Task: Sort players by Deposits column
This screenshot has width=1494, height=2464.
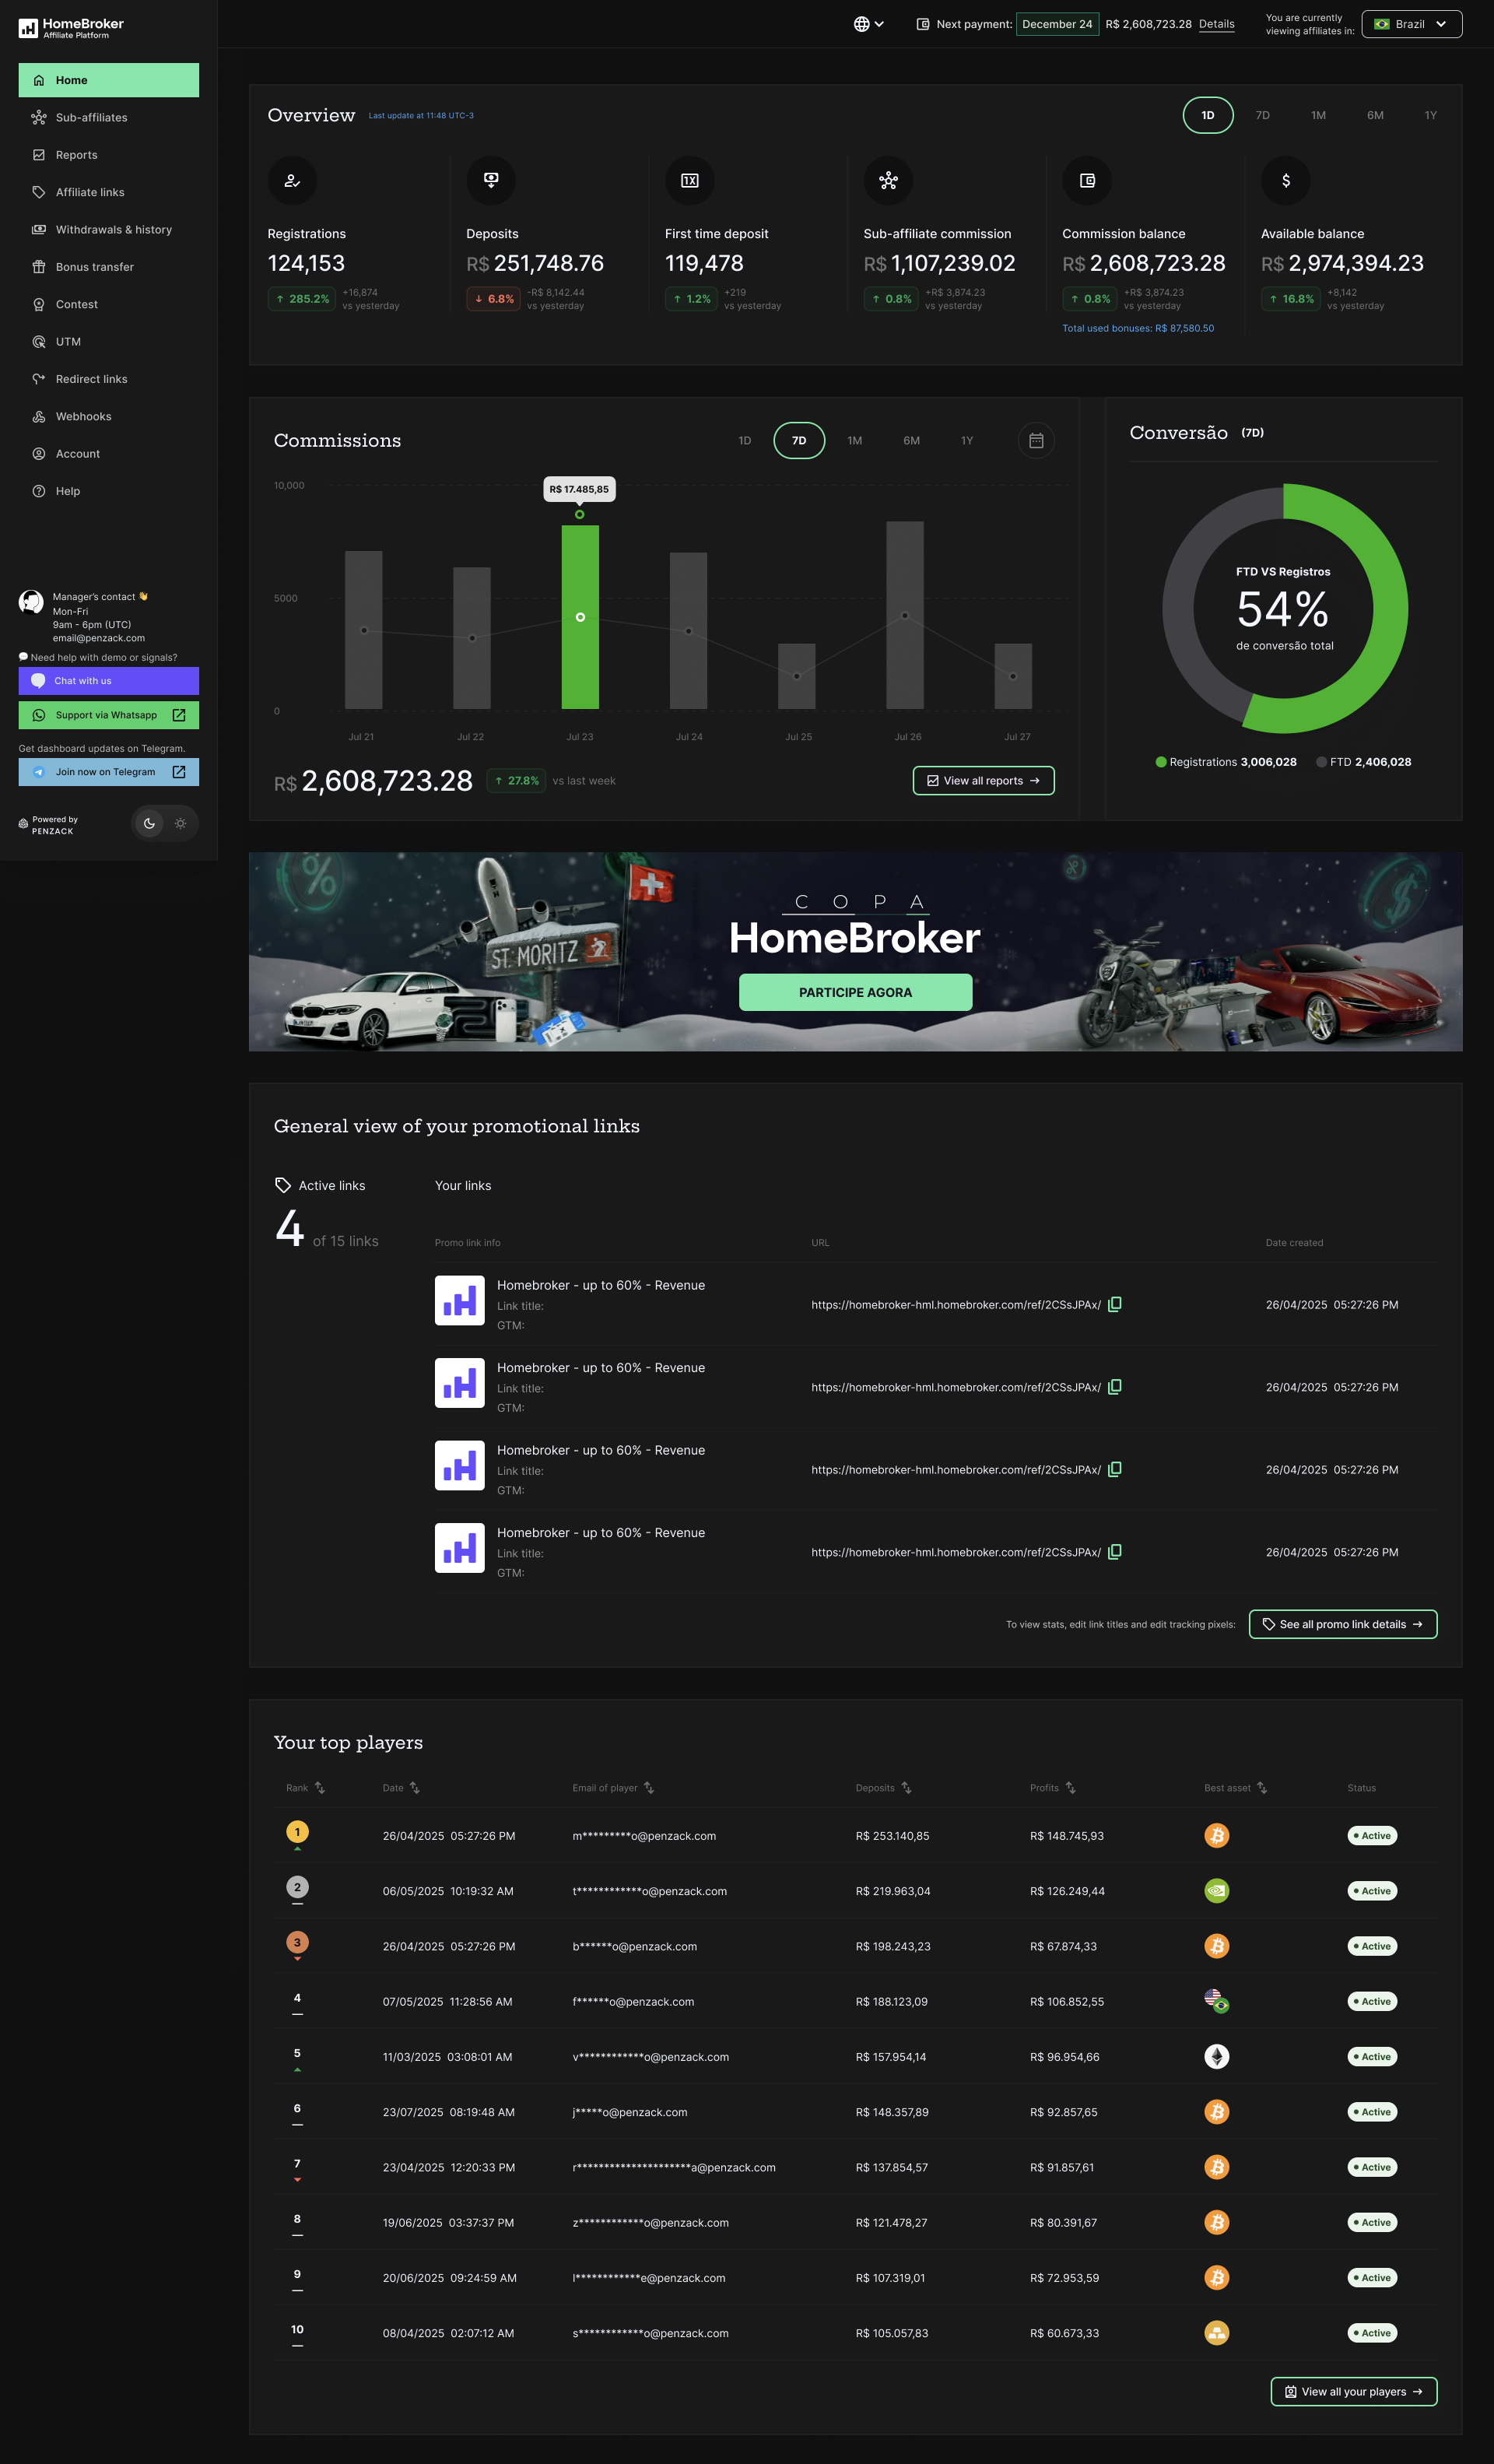Action: click(x=906, y=1788)
